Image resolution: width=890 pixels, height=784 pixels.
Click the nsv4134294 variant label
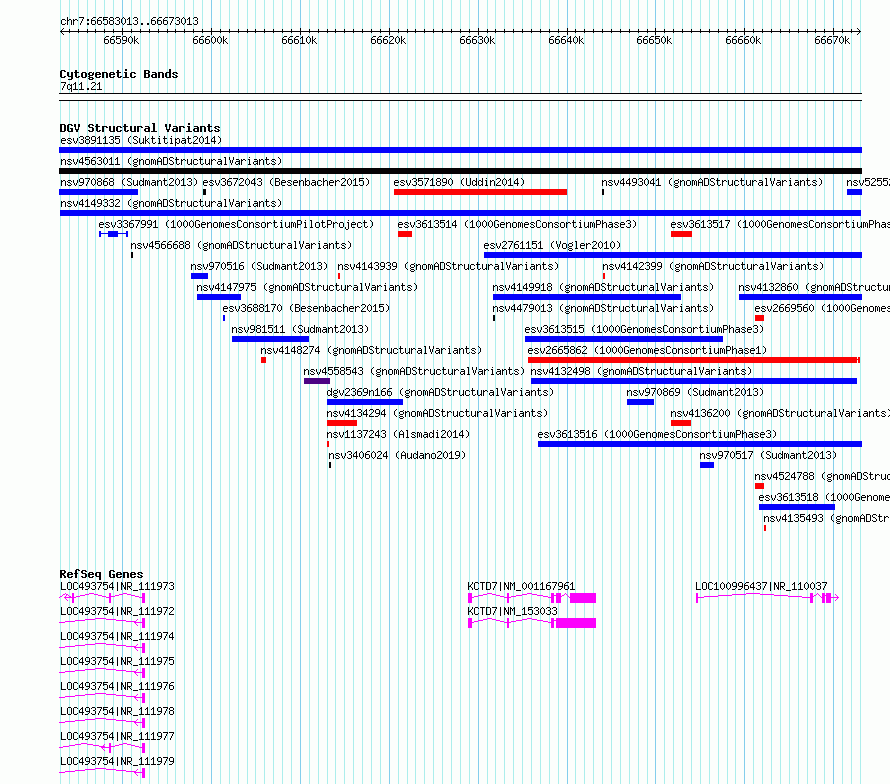[x=438, y=413]
